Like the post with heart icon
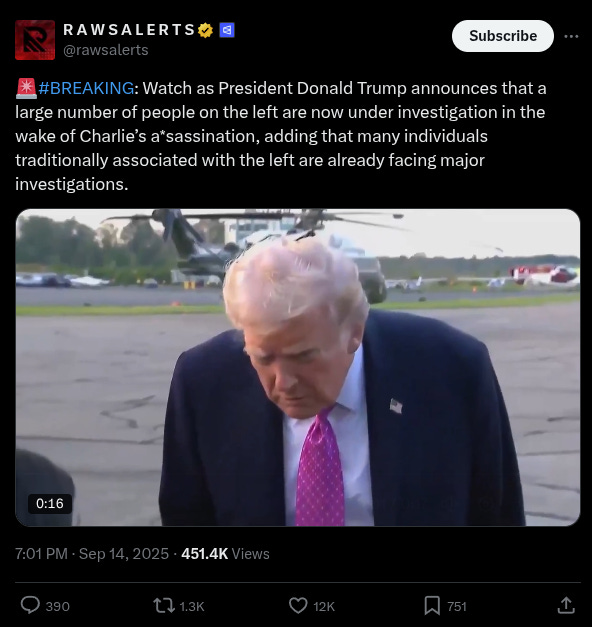Image resolution: width=592 pixels, height=627 pixels. click(298, 605)
